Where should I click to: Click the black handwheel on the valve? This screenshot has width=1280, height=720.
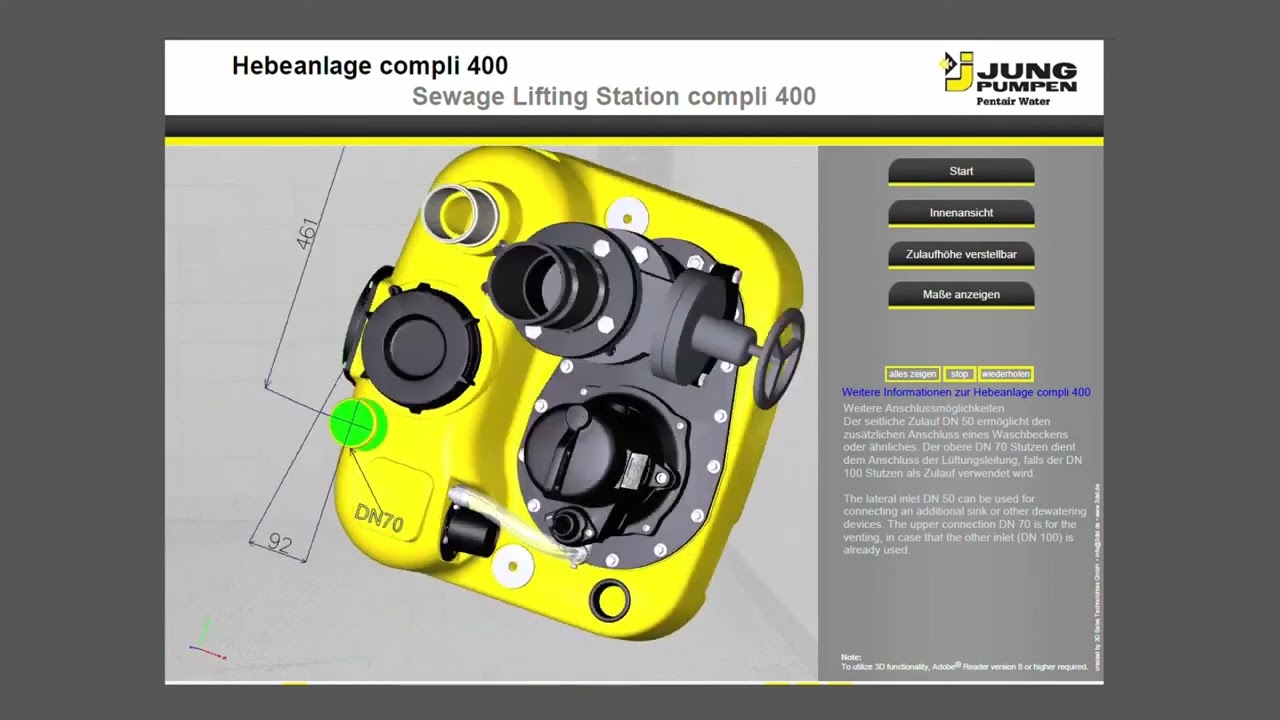tap(779, 357)
